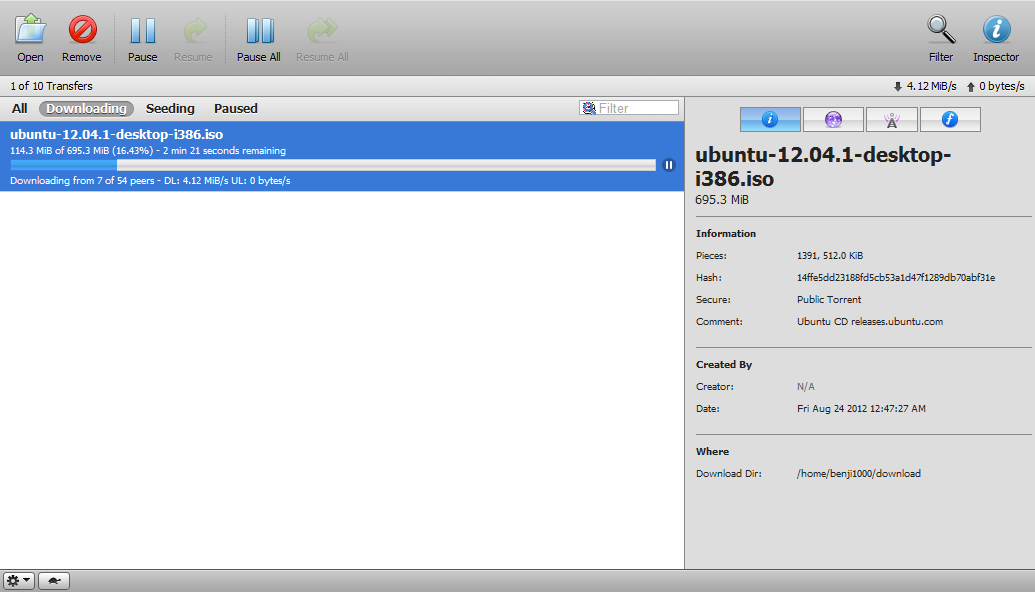This screenshot has width=1035, height=592.
Task: Open a new torrent with the Open icon
Action: 30,38
